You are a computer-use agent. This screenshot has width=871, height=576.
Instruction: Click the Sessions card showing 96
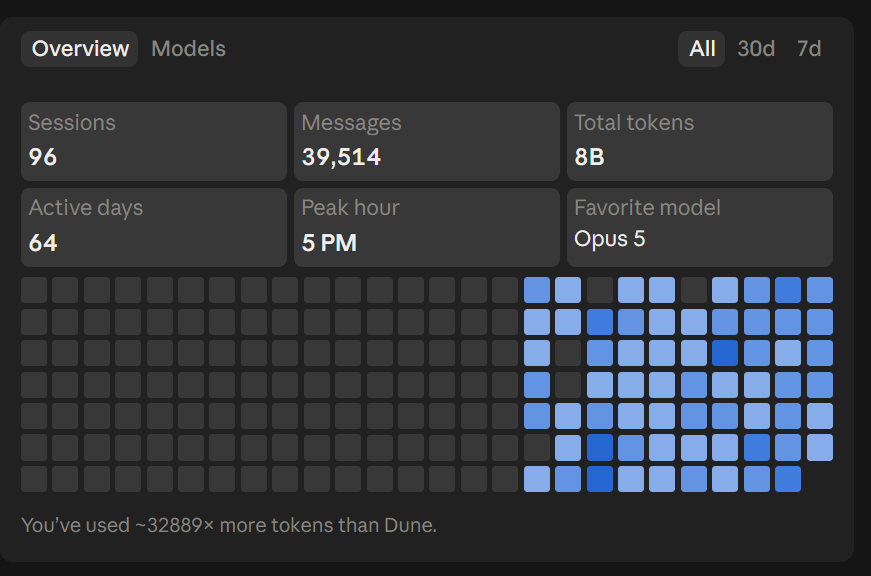pyautogui.click(x=154, y=141)
